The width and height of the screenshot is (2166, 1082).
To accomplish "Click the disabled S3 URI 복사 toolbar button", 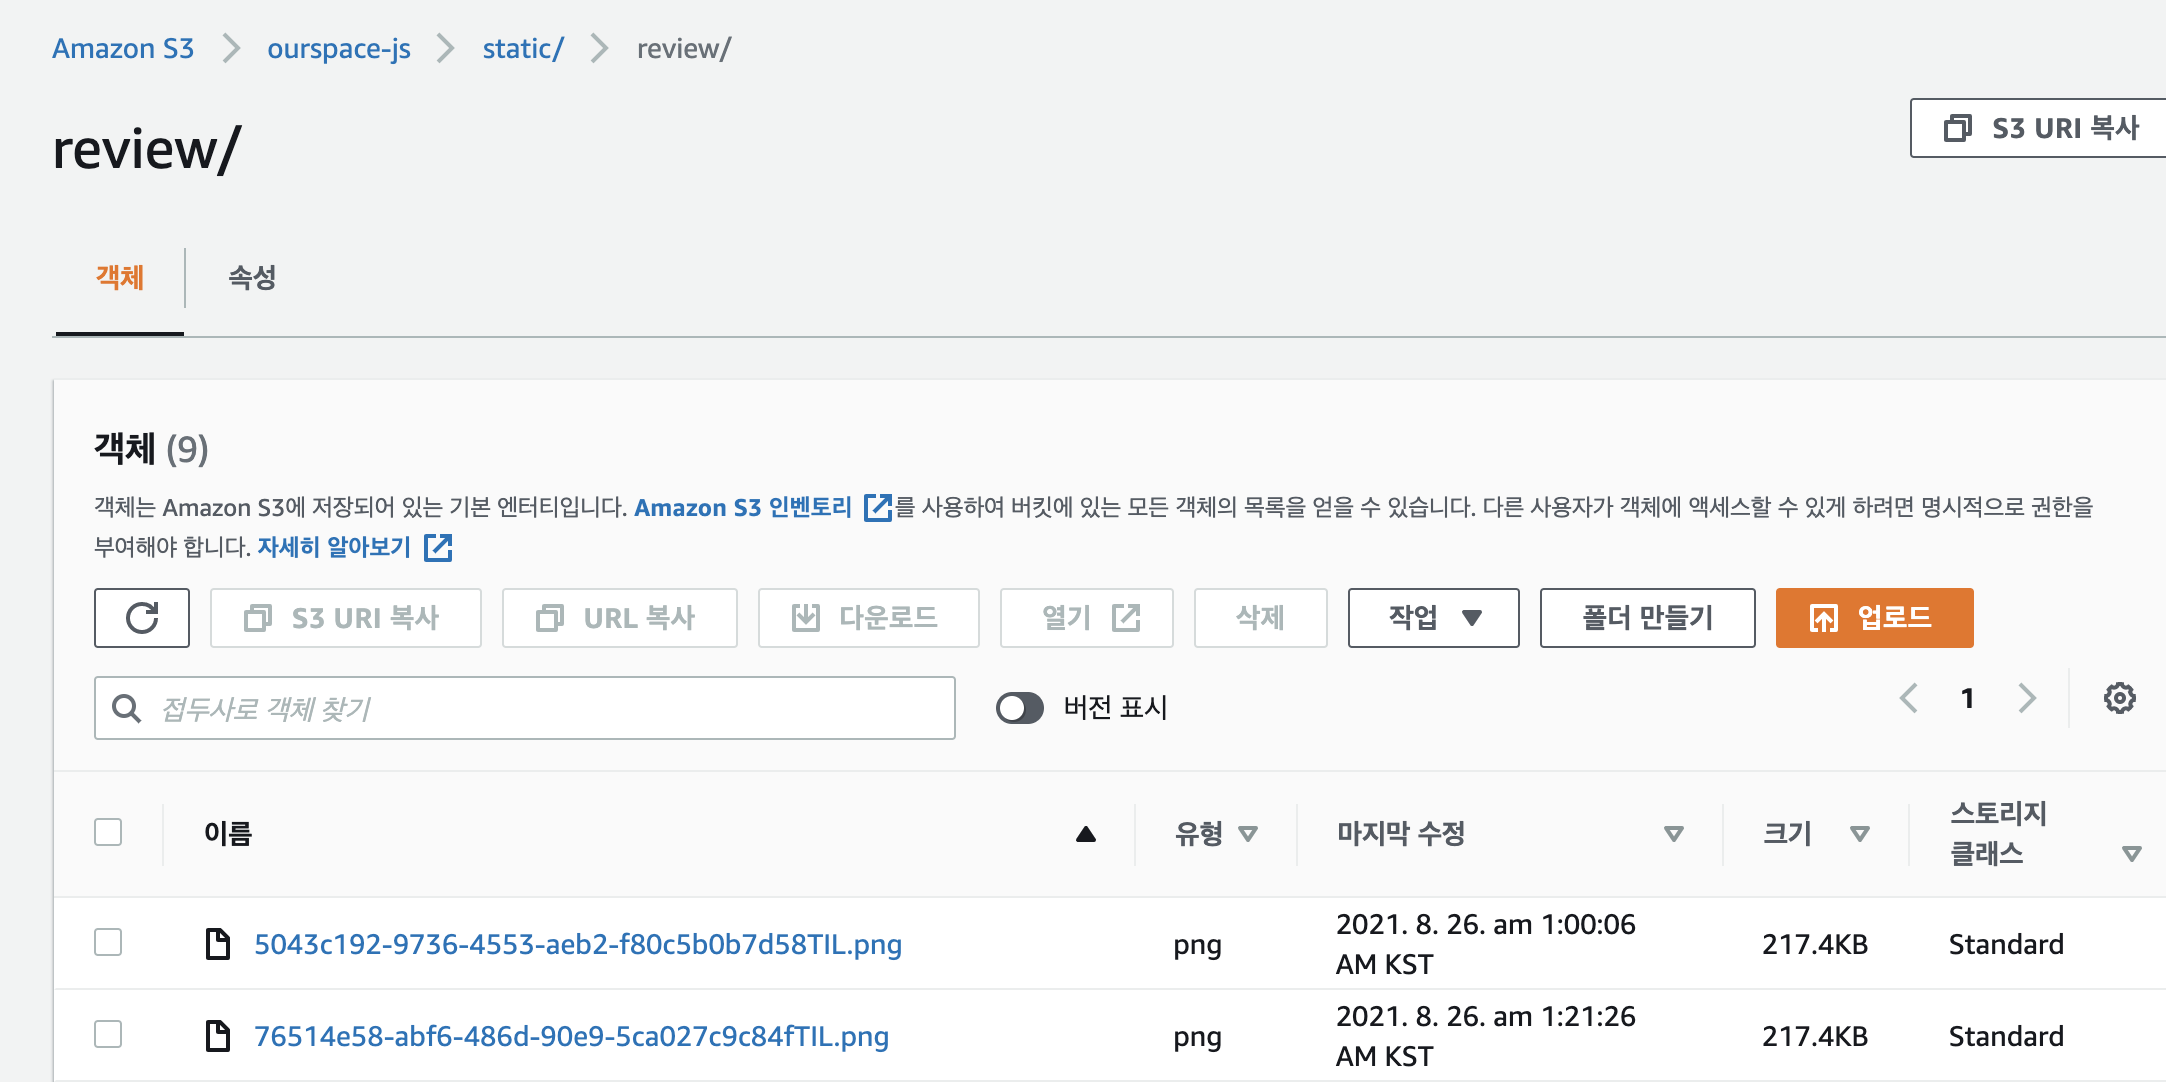I will point(346,618).
